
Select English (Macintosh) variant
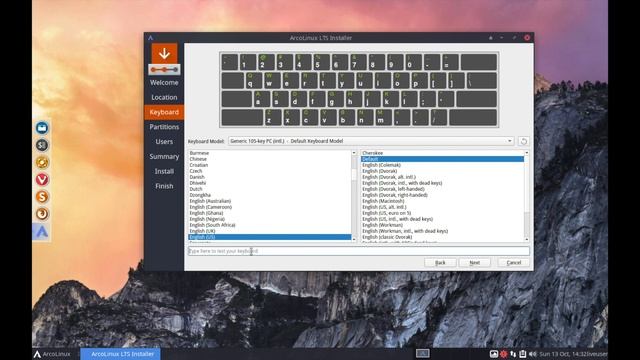[x=442, y=201]
